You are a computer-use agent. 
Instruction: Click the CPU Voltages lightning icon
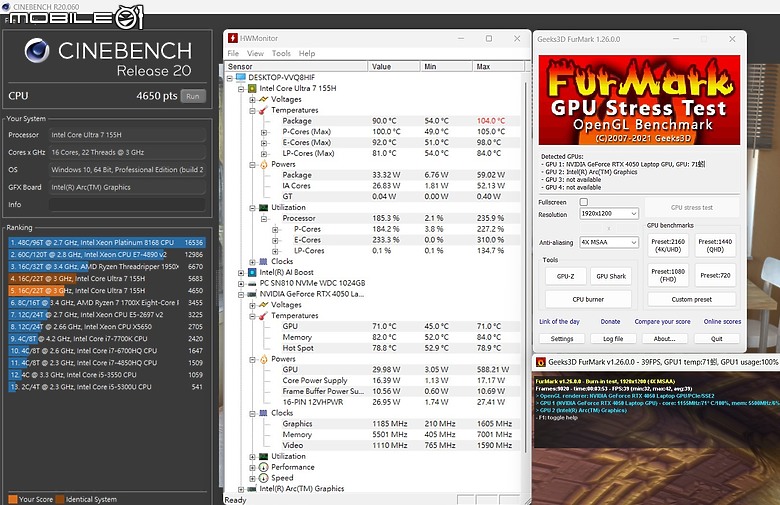(x=264, y=100)
